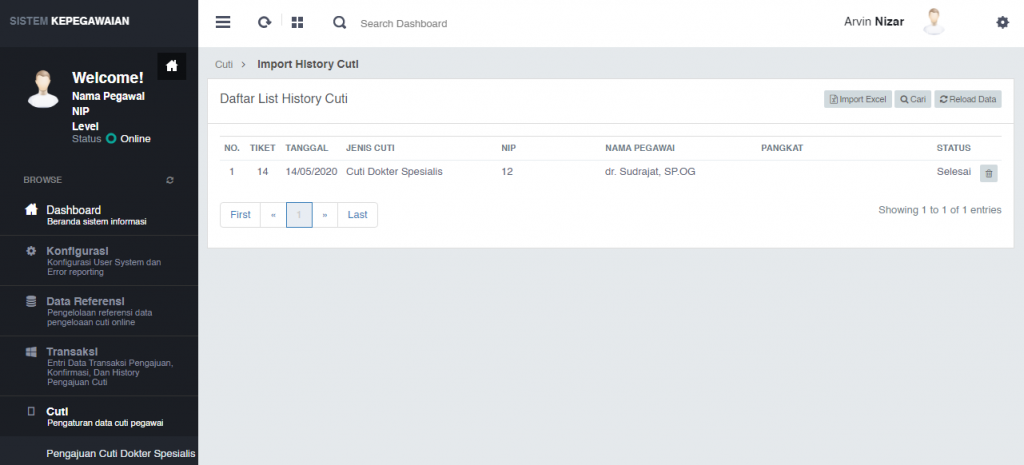Expand the Konfigurasi menu

point(99,261)
